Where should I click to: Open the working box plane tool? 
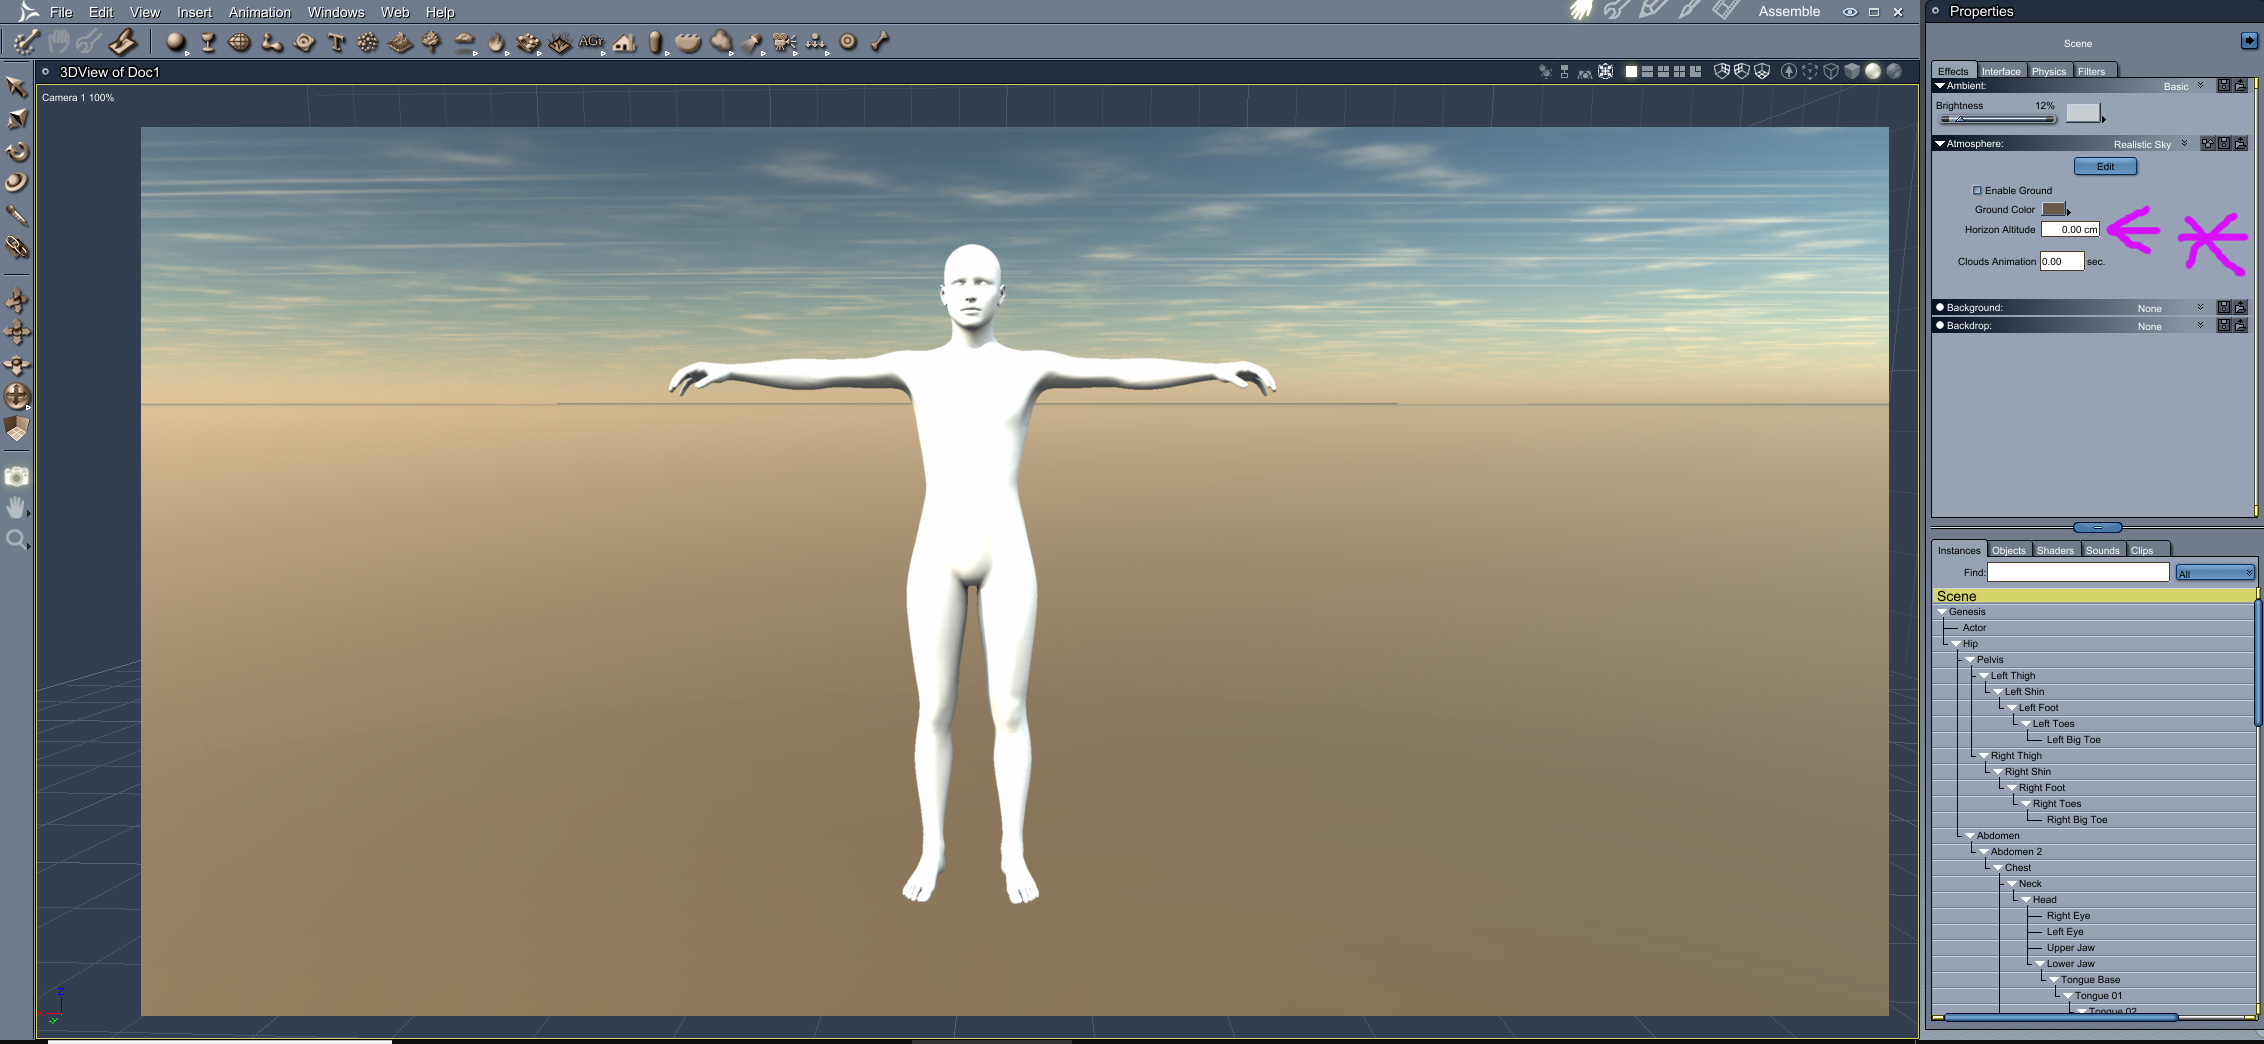click(x=17, y=429)
